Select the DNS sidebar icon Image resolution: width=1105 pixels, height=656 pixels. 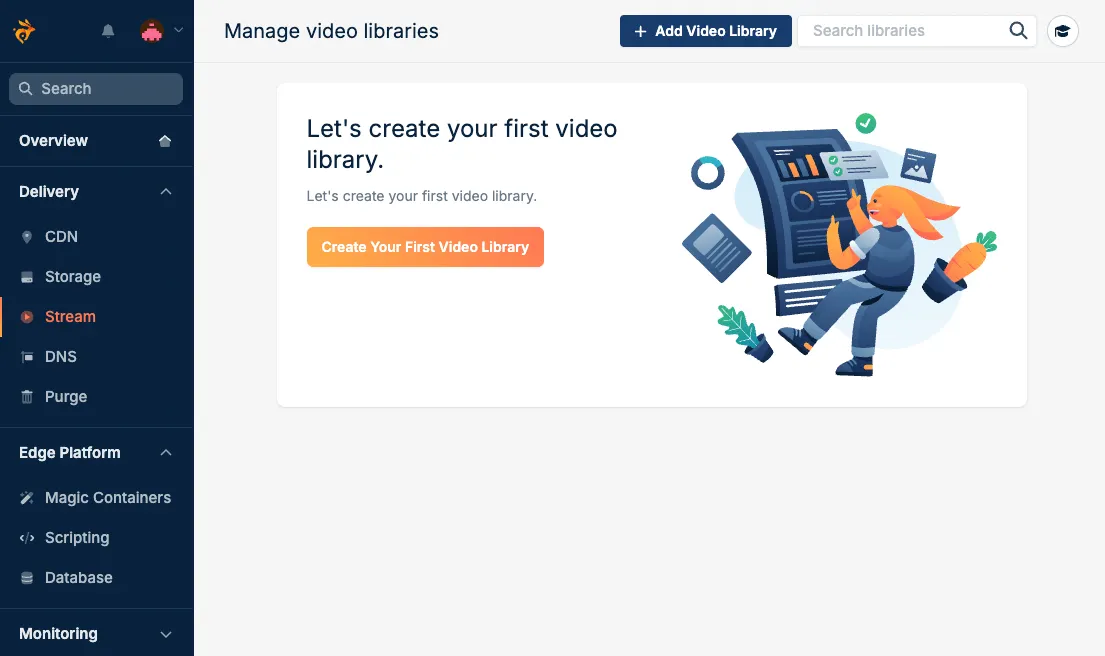pos(27,356)
